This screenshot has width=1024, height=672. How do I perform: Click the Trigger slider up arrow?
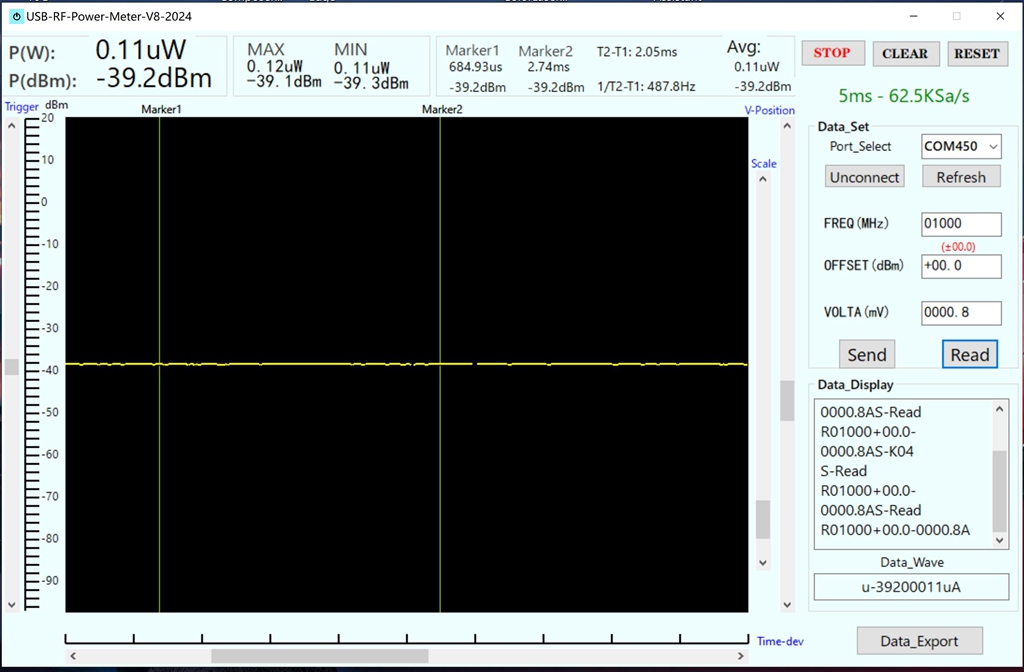[x=12, y=125]
